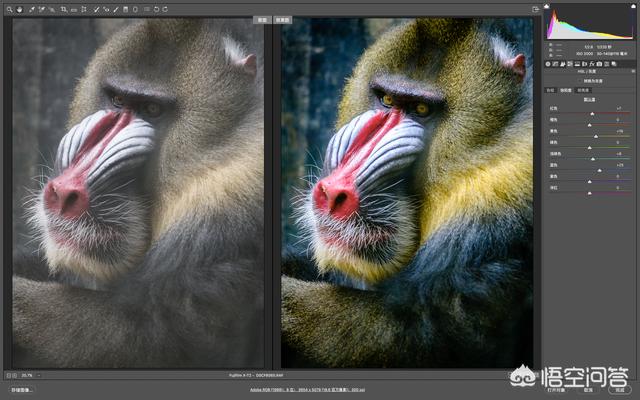Switch to the 饱和度 saturation tab
This screenshot has width=640, height=400.
(x=565, y=90)
